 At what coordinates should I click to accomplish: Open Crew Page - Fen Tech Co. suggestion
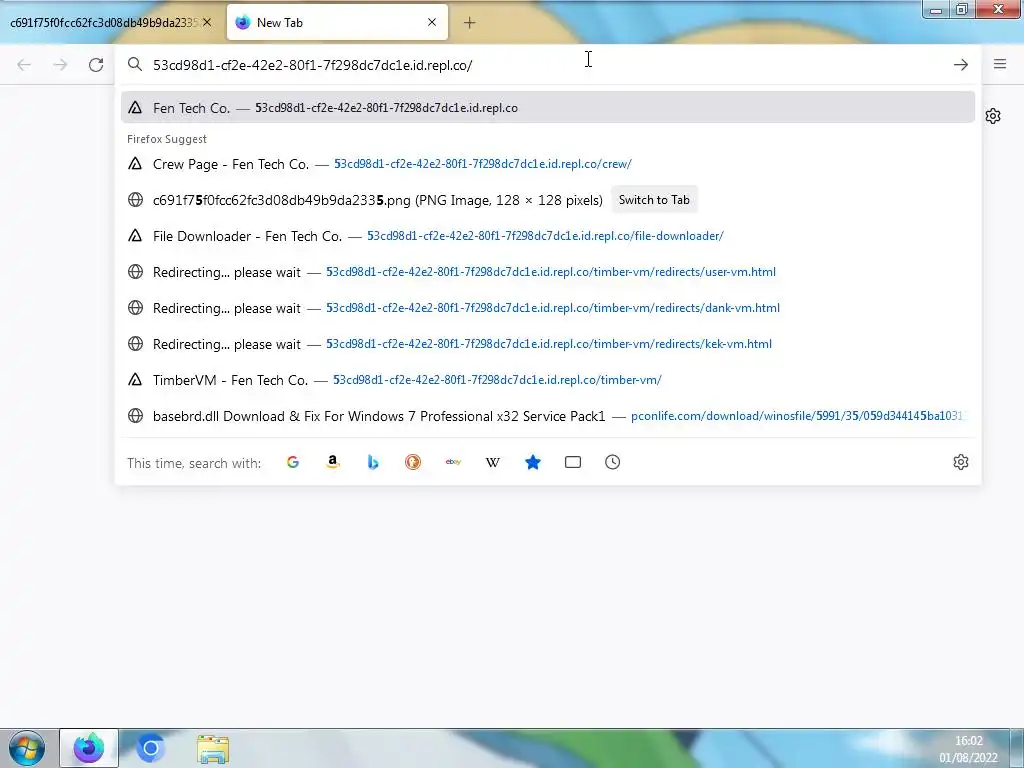coord(548,164)
